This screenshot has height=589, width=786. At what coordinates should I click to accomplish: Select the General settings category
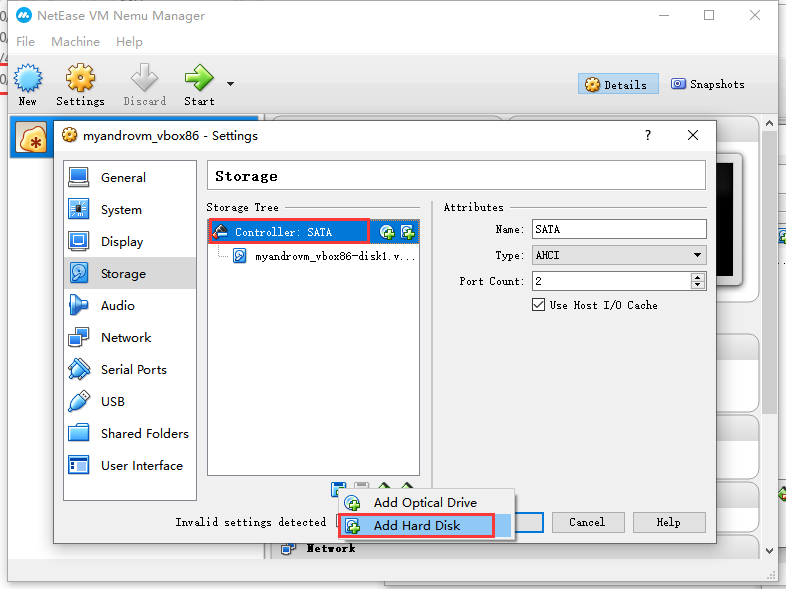pyautogui.click(x=130, y=177)
